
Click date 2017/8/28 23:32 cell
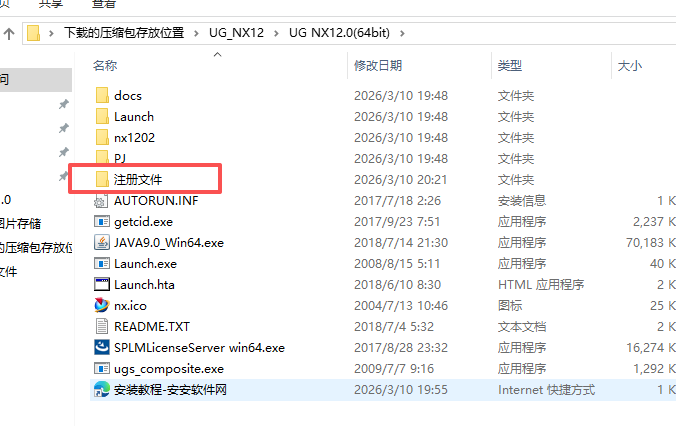tap(401, 348)
